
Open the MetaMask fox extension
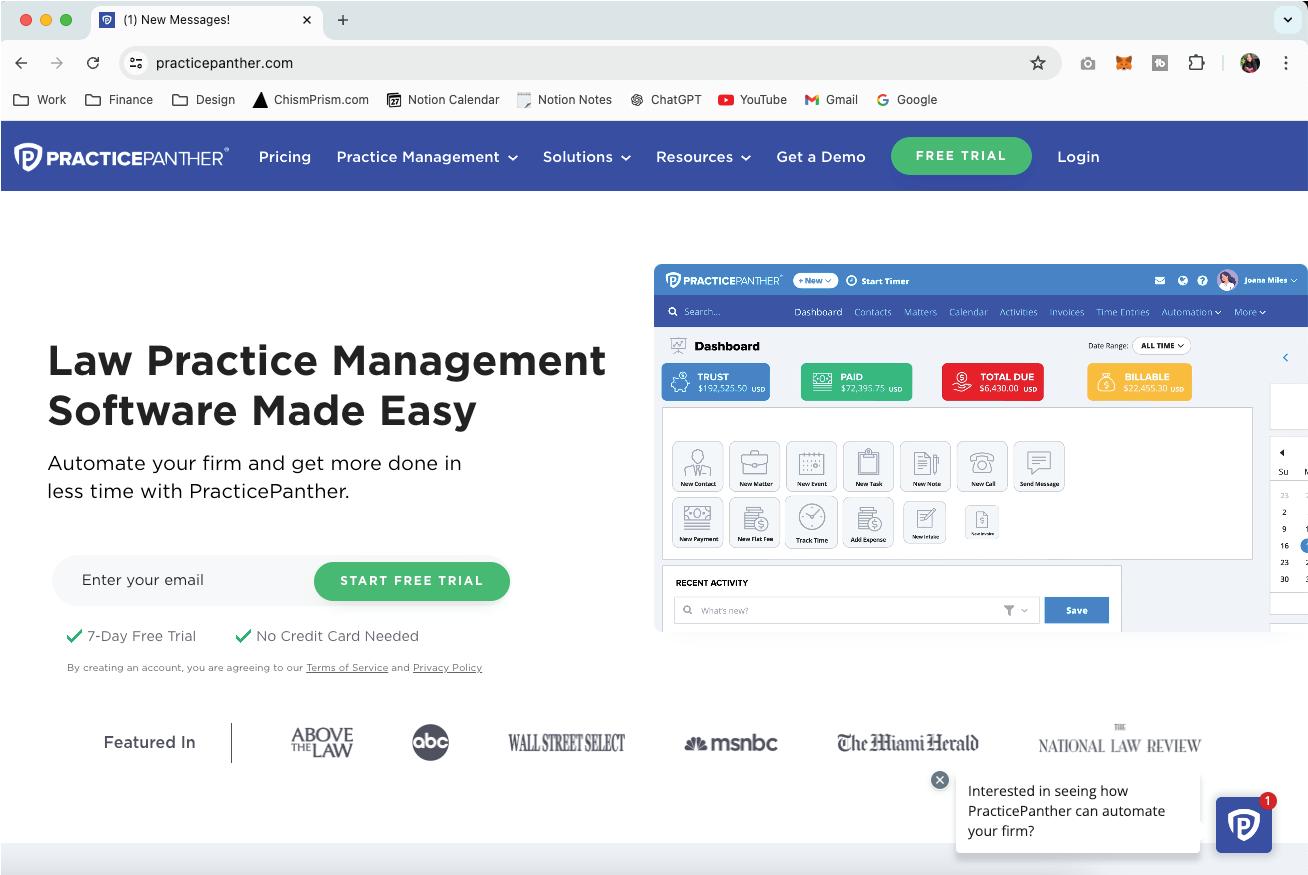click(1124, 63)
